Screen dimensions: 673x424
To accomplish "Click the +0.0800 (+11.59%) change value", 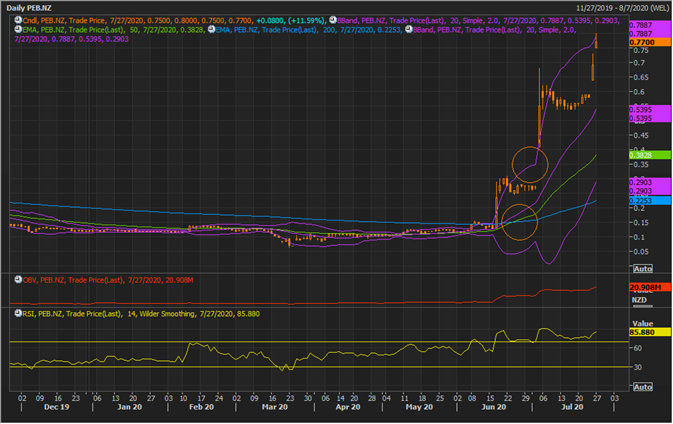I will (291, 20).
